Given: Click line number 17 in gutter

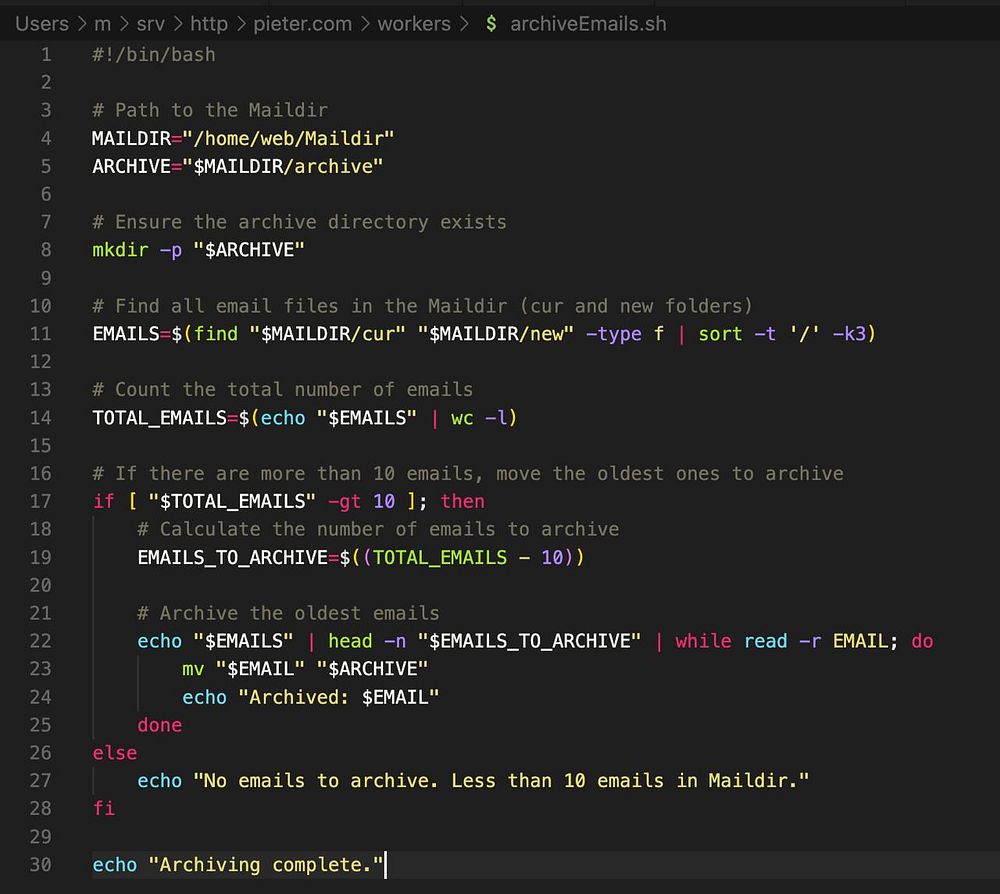Looking at the screenshot, I should tap(40, 502).
